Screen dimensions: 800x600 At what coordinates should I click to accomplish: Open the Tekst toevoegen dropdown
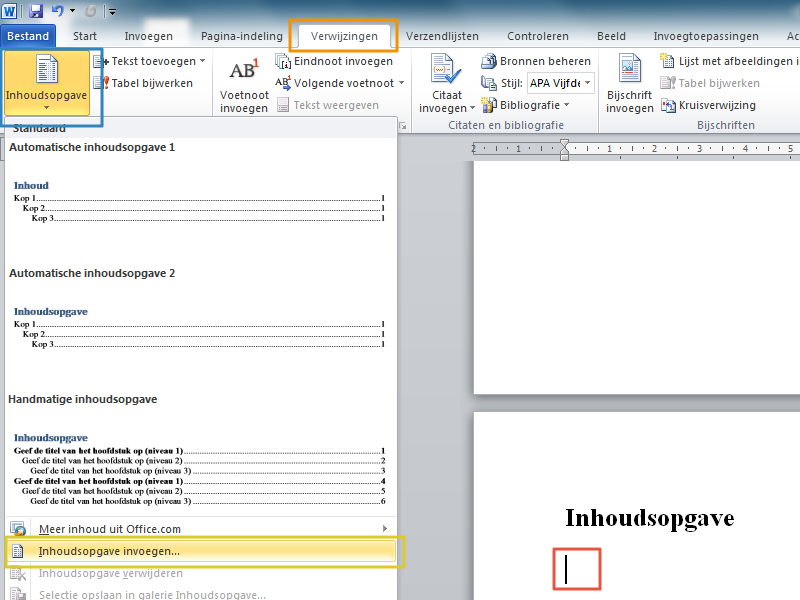coord(203,61)
